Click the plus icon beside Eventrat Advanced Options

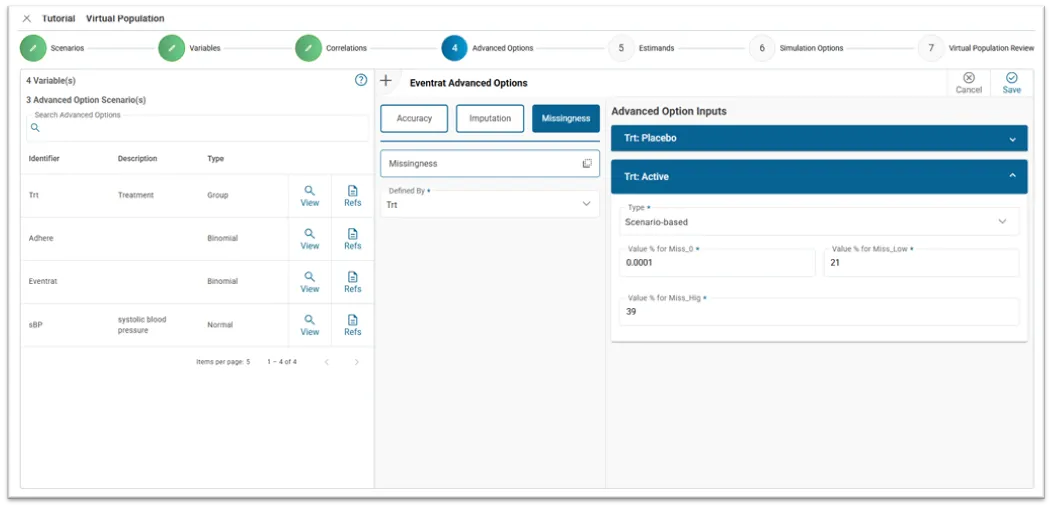(x=386, y=82)
